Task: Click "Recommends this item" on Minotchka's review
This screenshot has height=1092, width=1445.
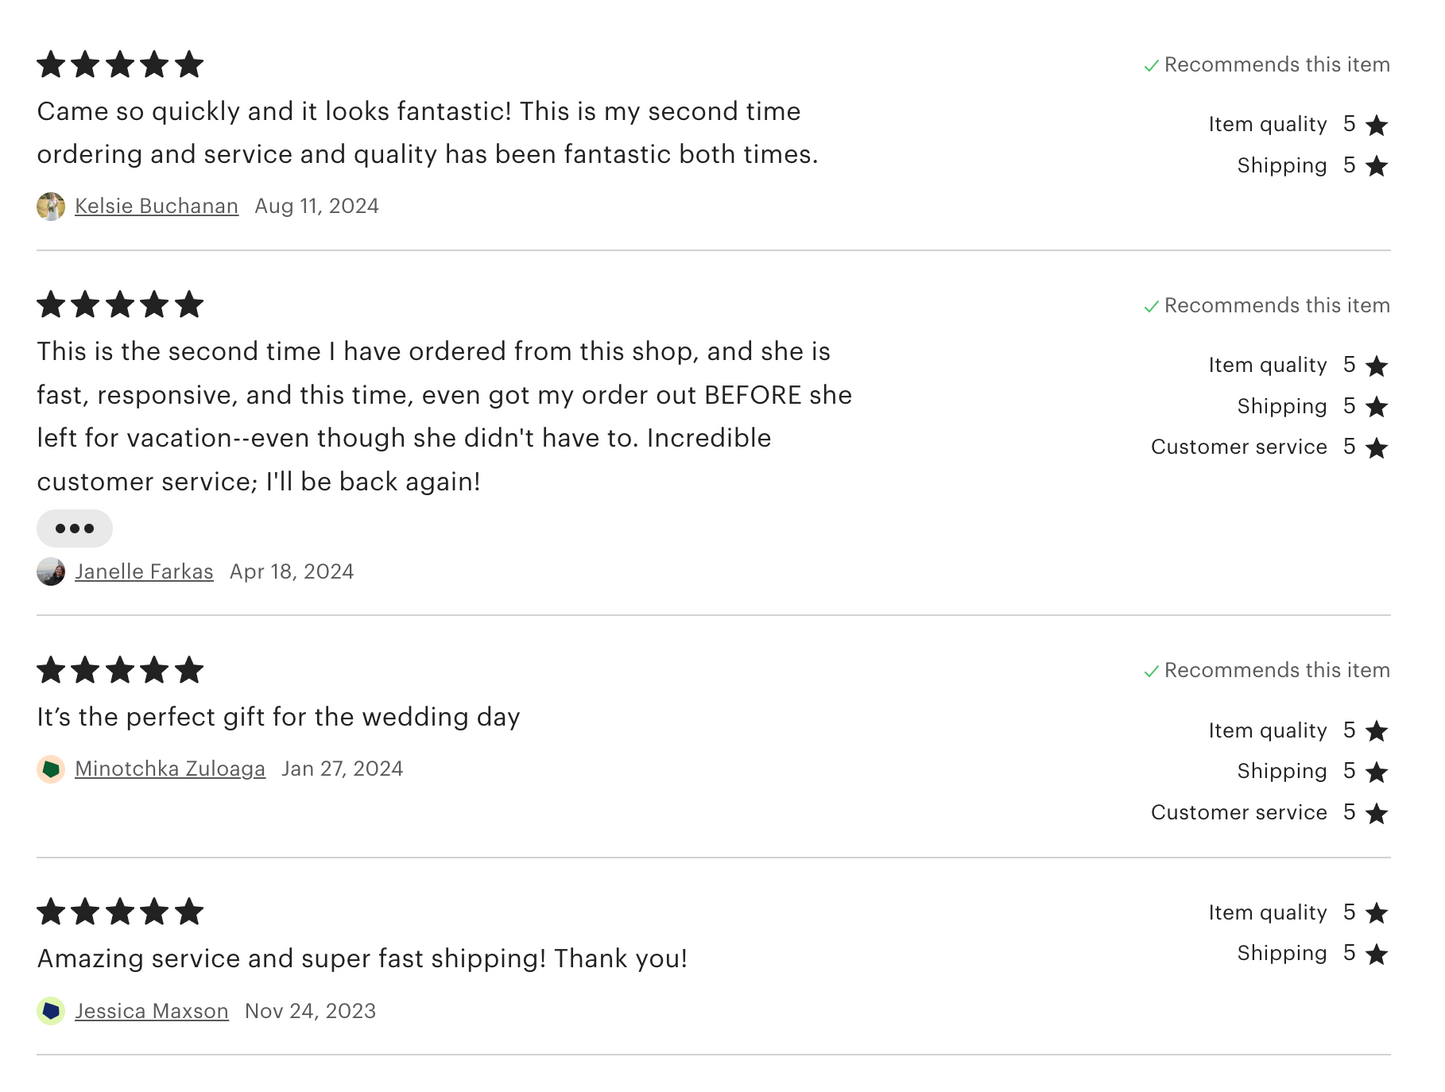Action: pos(1276,670)
